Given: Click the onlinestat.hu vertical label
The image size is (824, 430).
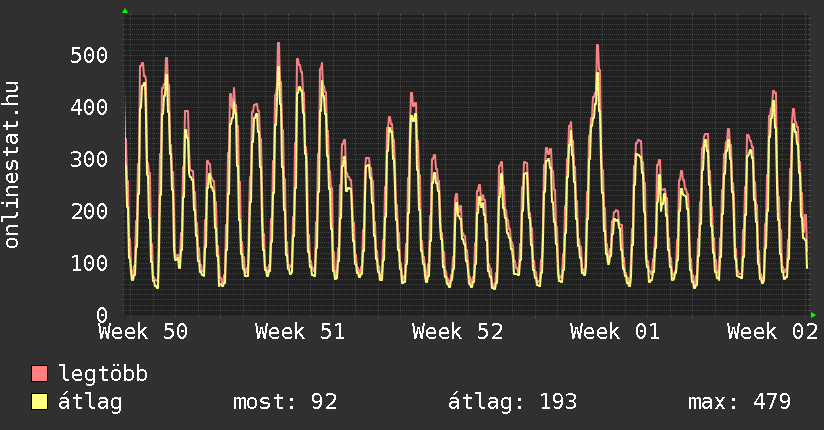Looking at the screenshot, I should [x=13, y=164].
